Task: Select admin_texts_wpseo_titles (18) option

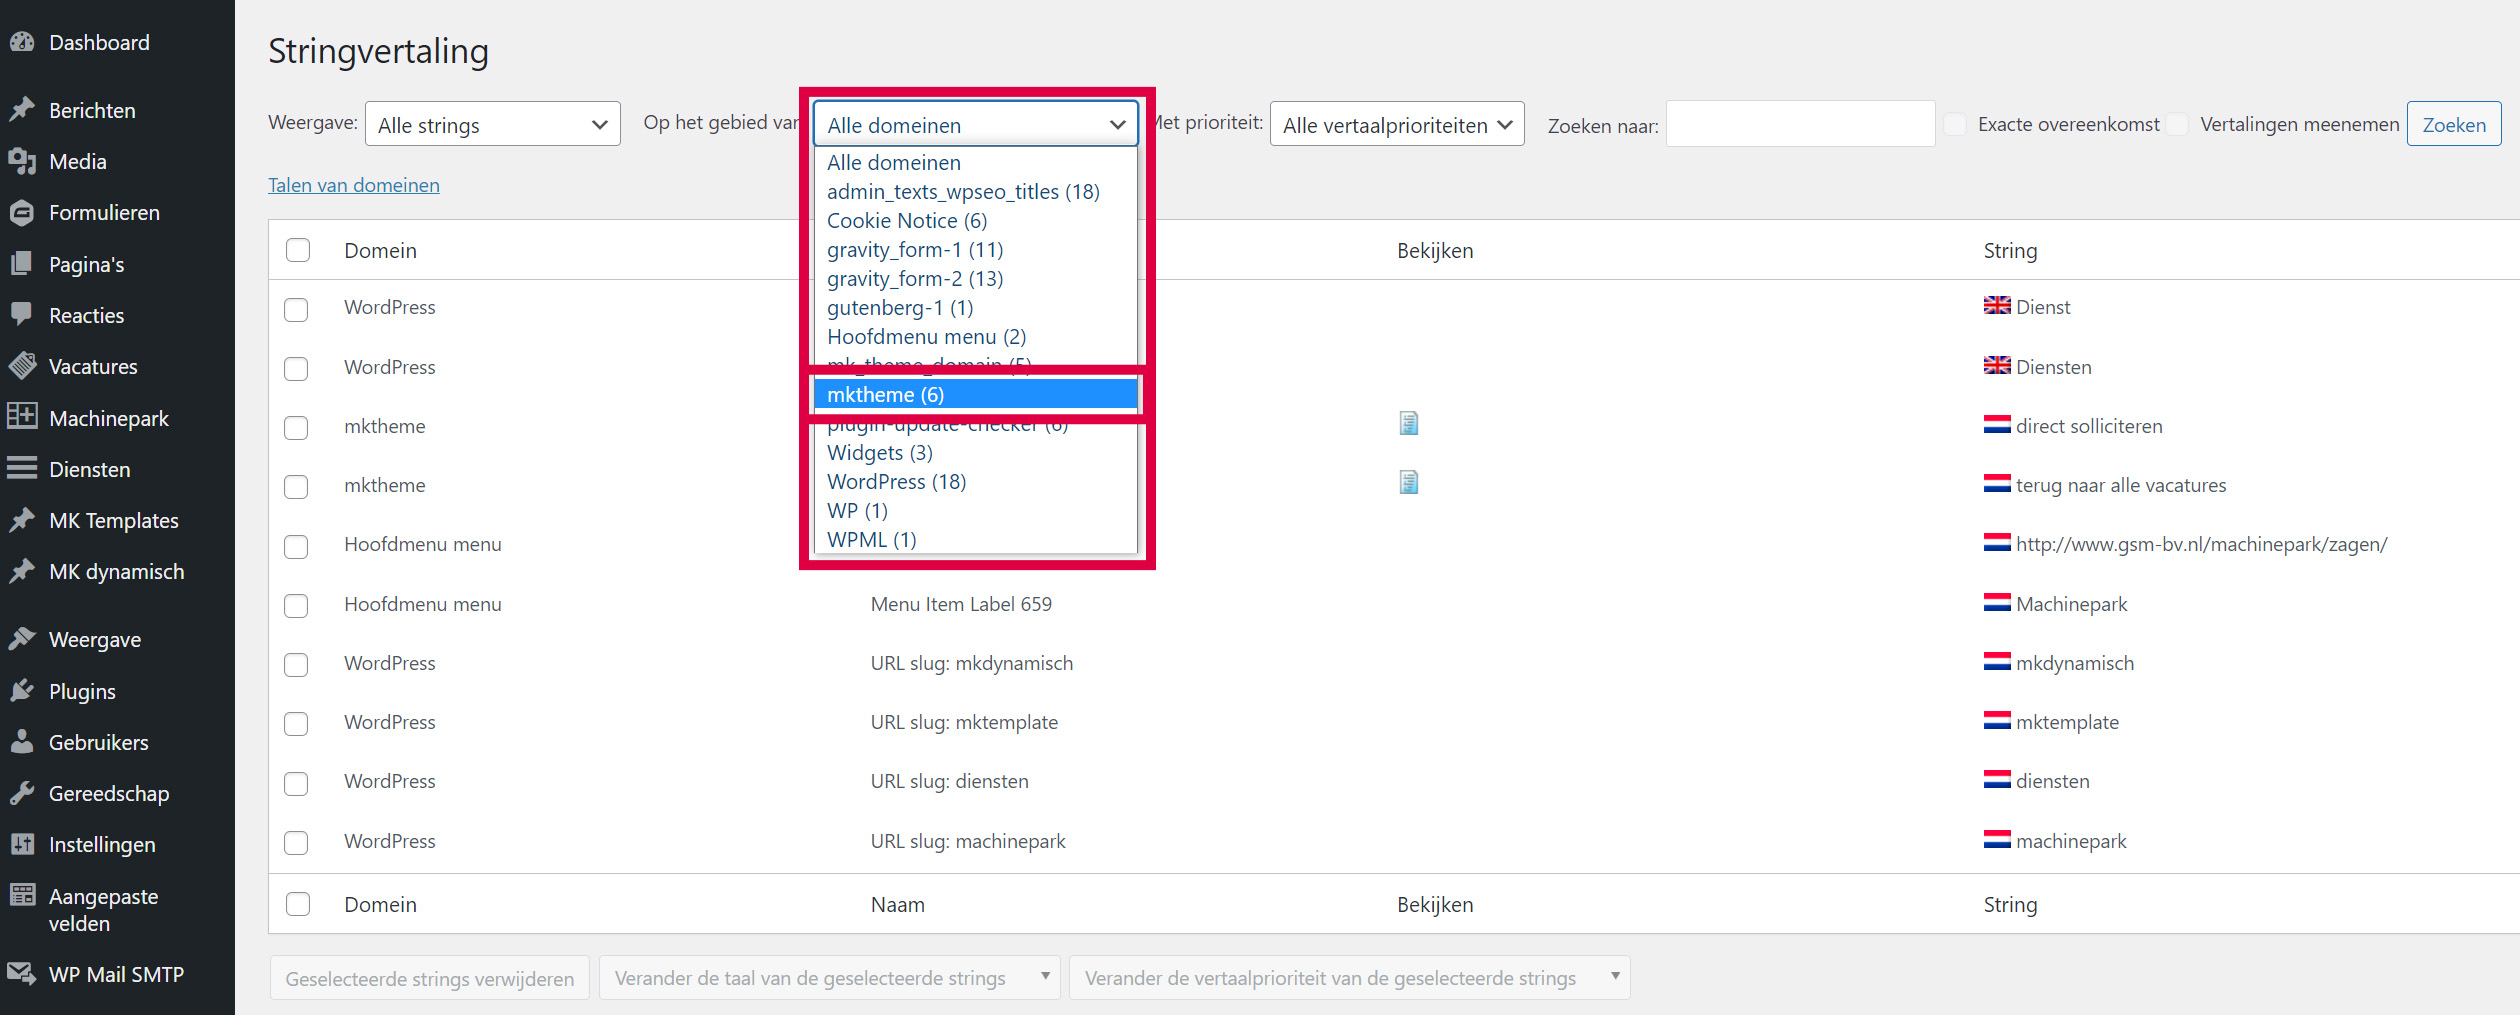Action: pyautogui.click(x=976, y=191)
